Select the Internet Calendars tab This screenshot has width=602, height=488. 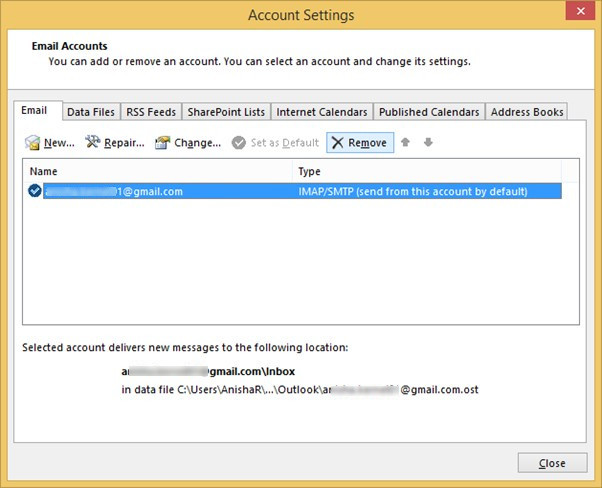pos(321,112)
